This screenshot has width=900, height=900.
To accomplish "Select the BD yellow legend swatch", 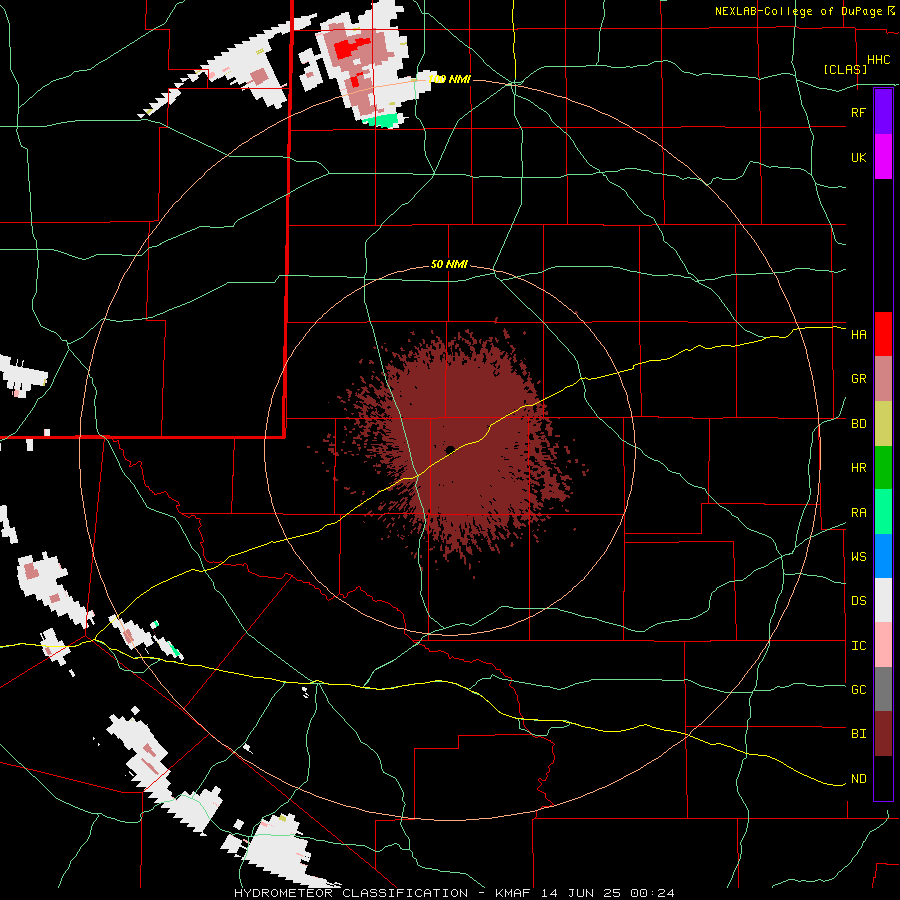I will click(883, 424).
